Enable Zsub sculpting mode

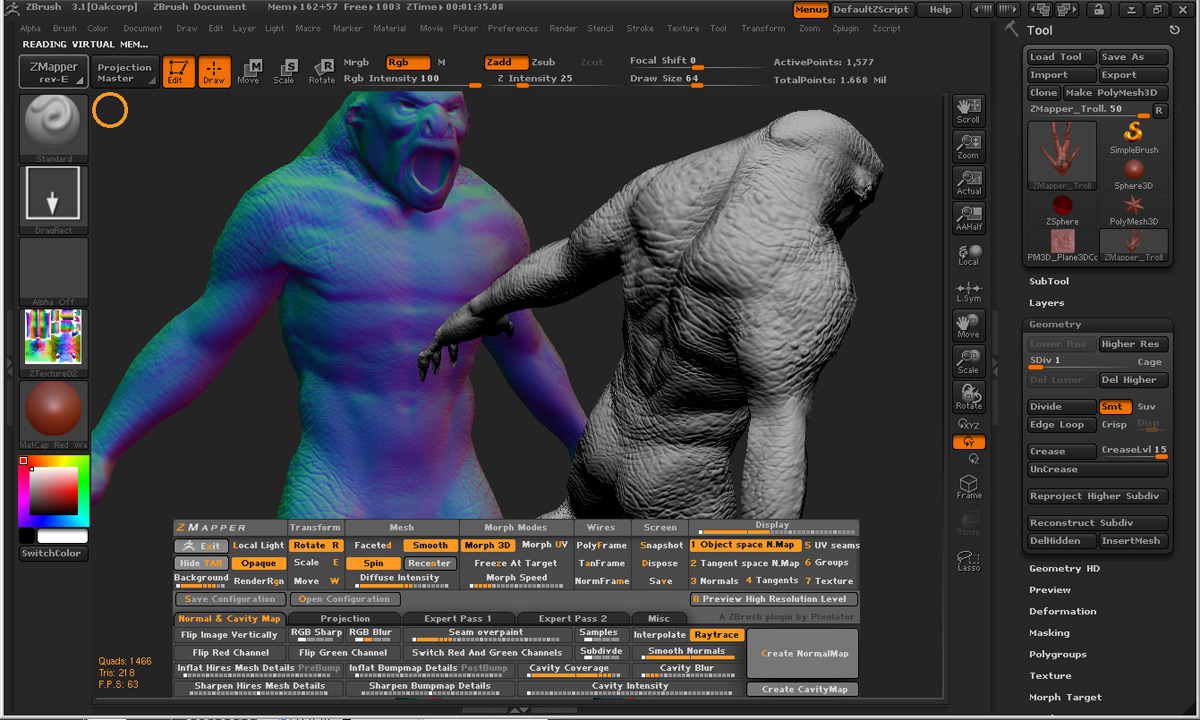543,62
